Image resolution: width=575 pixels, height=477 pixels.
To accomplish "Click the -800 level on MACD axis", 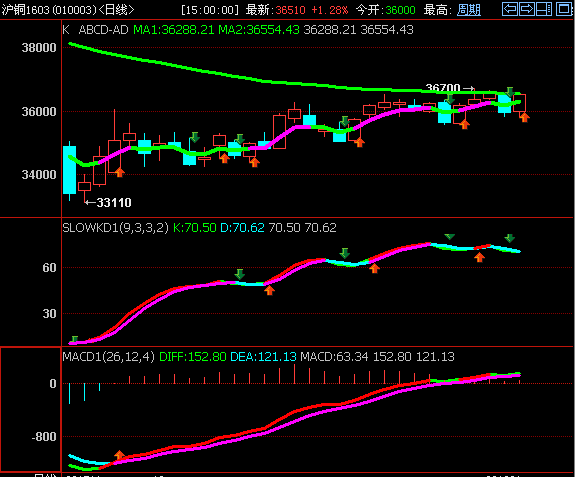I will pos(44,437).
